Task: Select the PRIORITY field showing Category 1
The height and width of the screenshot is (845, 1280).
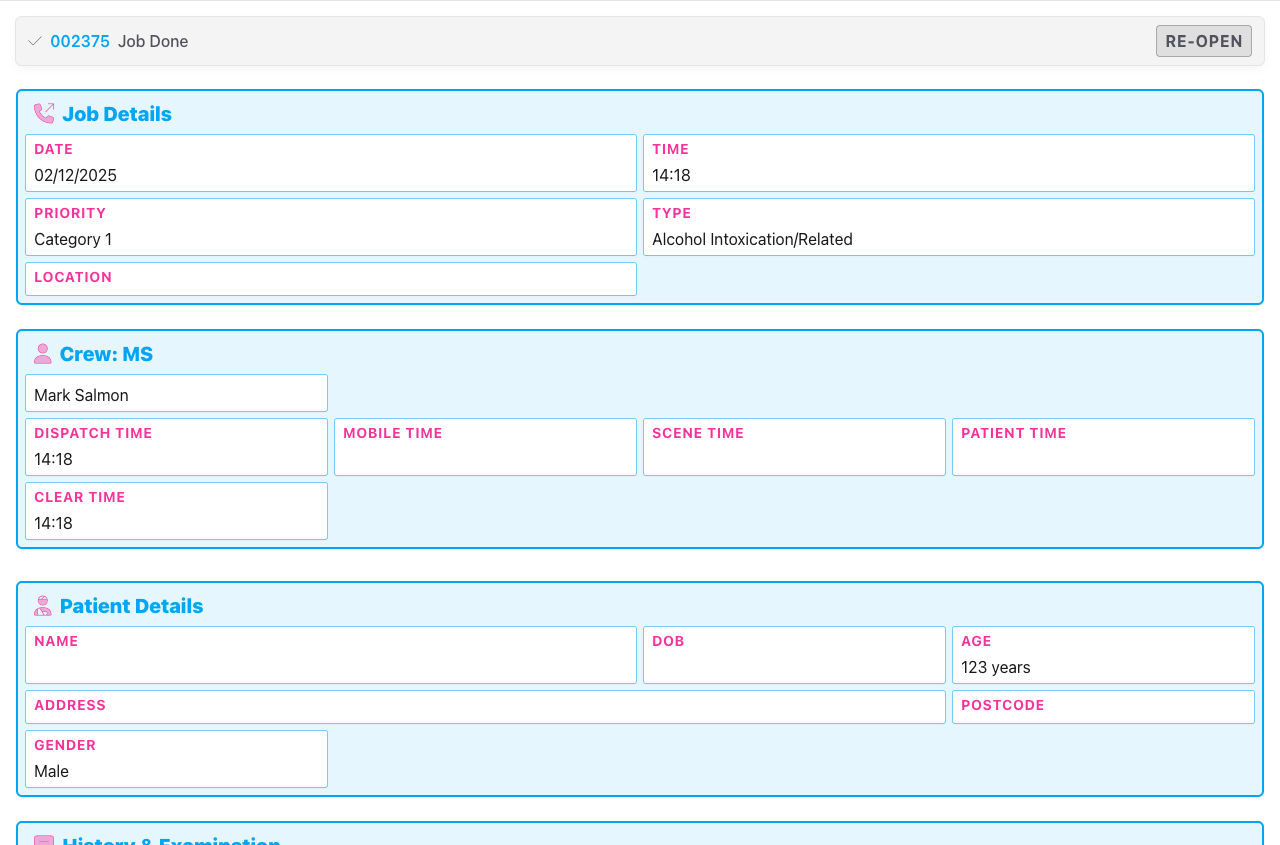Action: click(330, 239)
